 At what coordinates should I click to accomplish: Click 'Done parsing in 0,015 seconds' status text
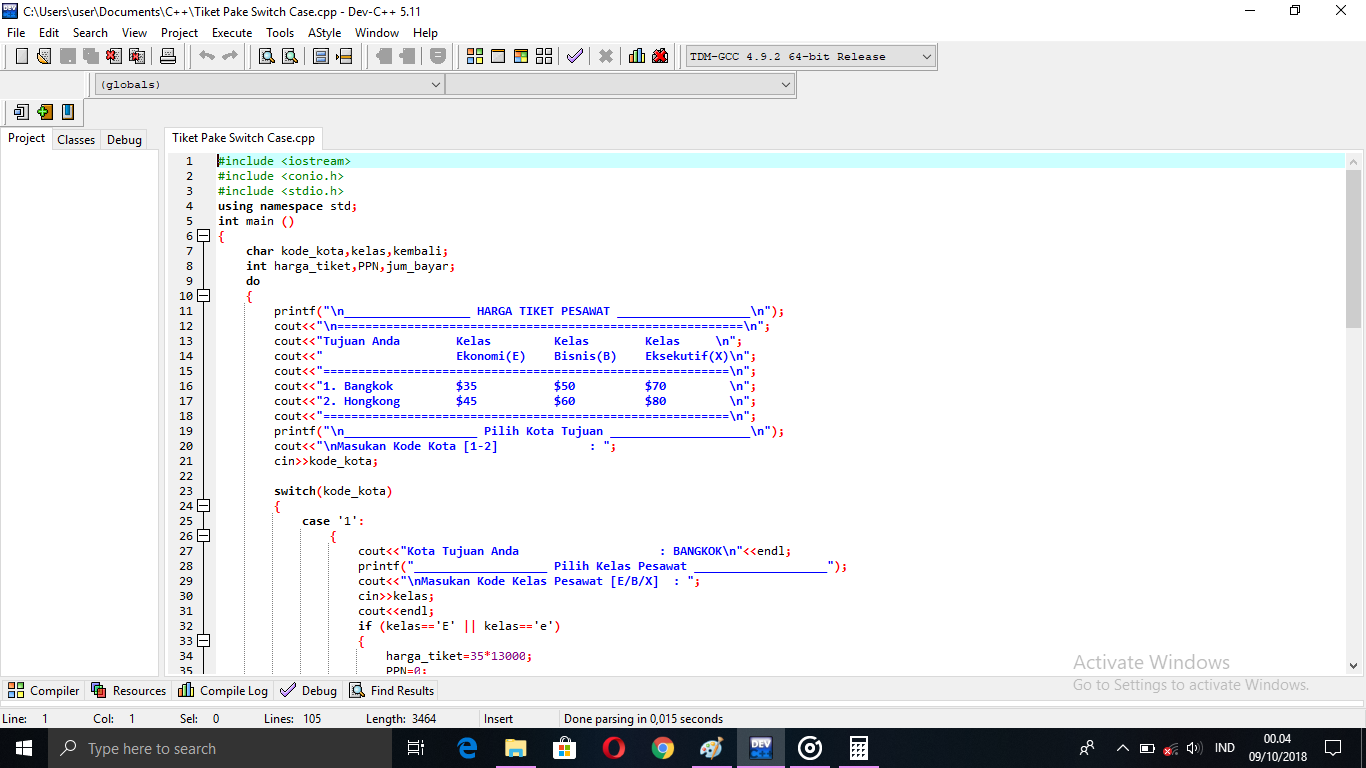[643, 719]
